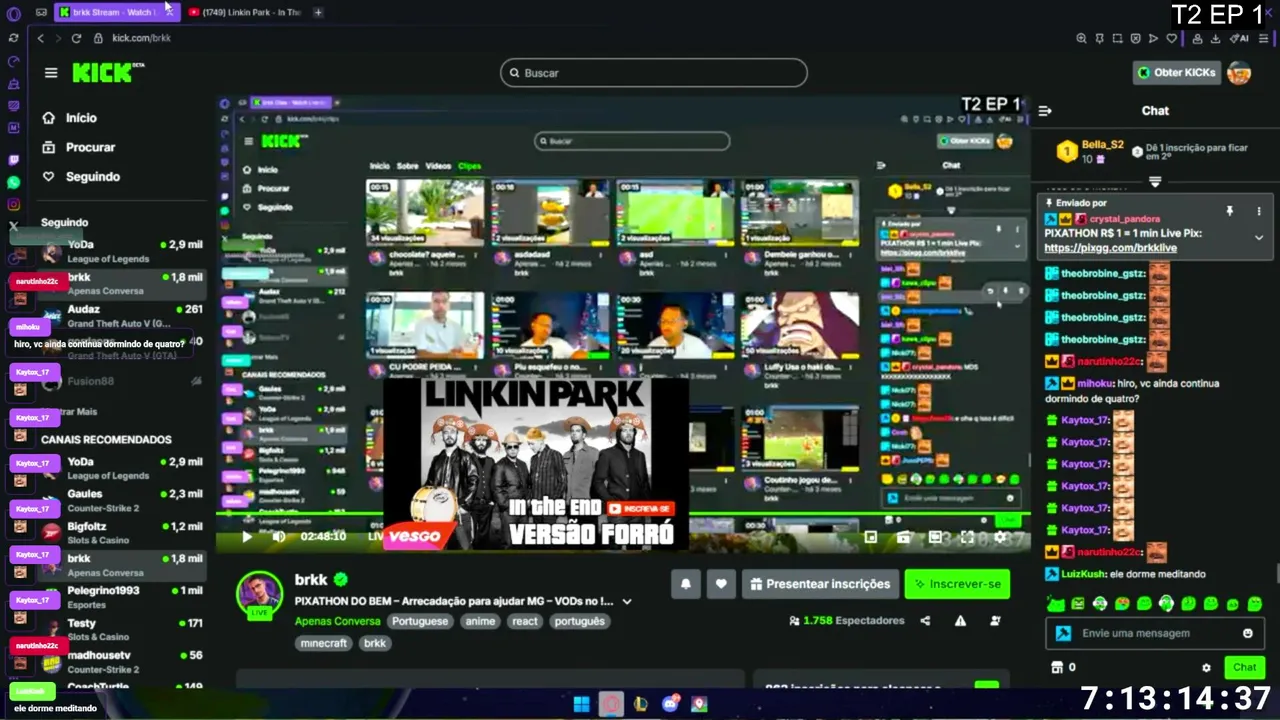Open the Procurar sidebar item
Screen dimensions: 1280x720
(78, 147)
